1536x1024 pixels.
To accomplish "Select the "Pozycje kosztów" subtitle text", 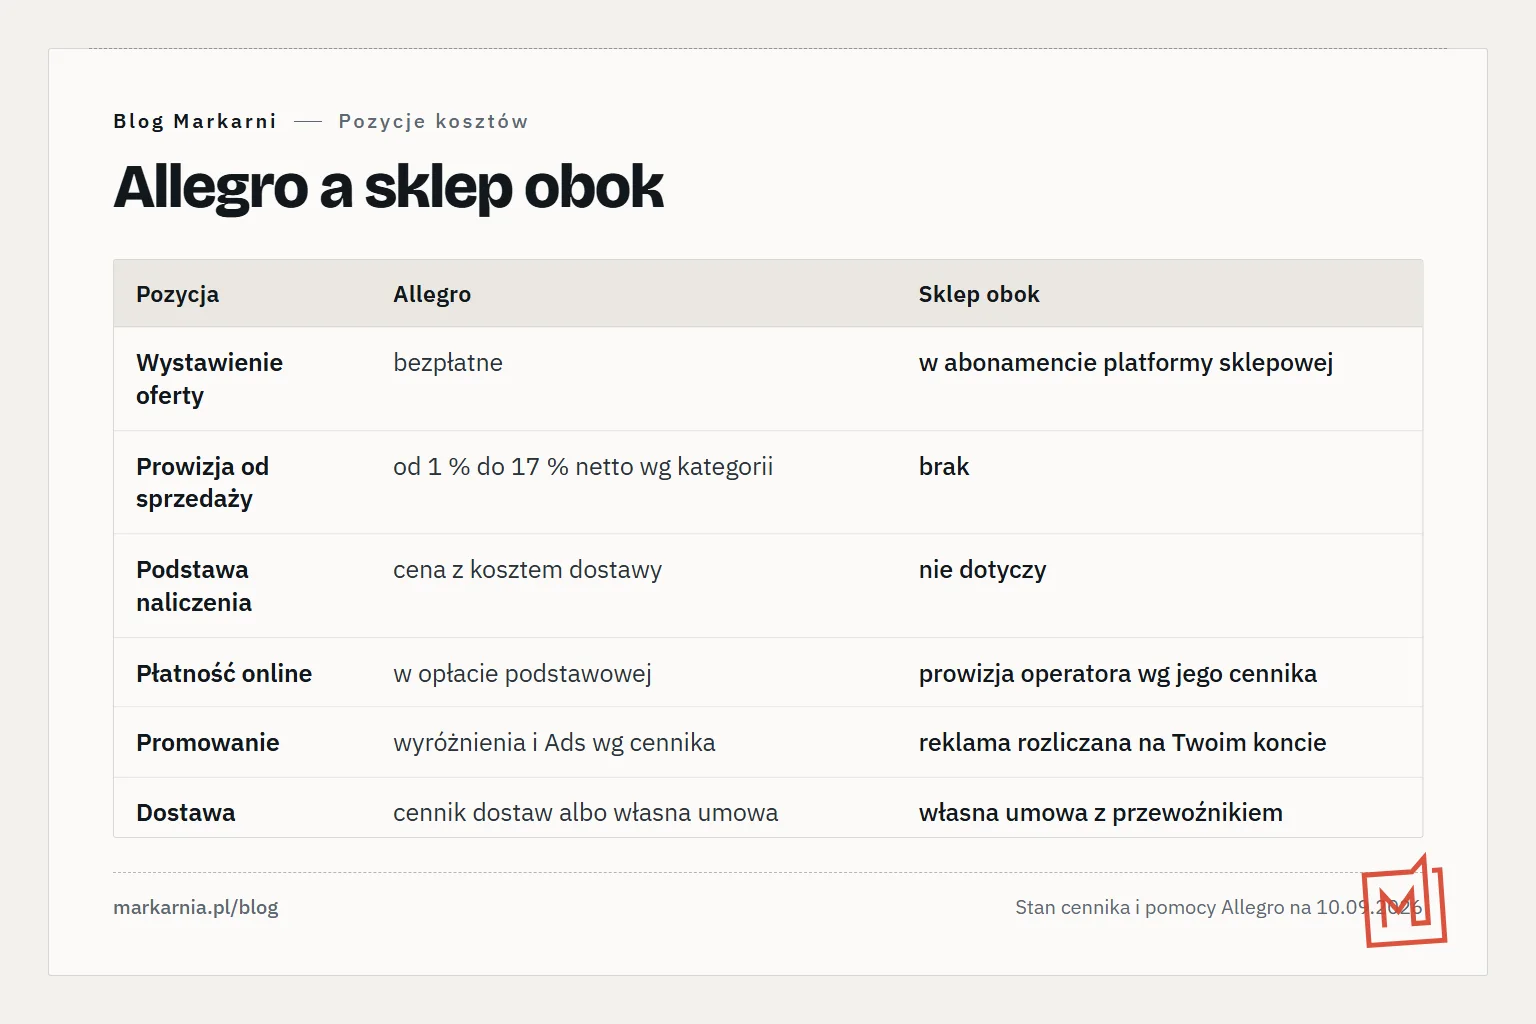I will point(433,121).
